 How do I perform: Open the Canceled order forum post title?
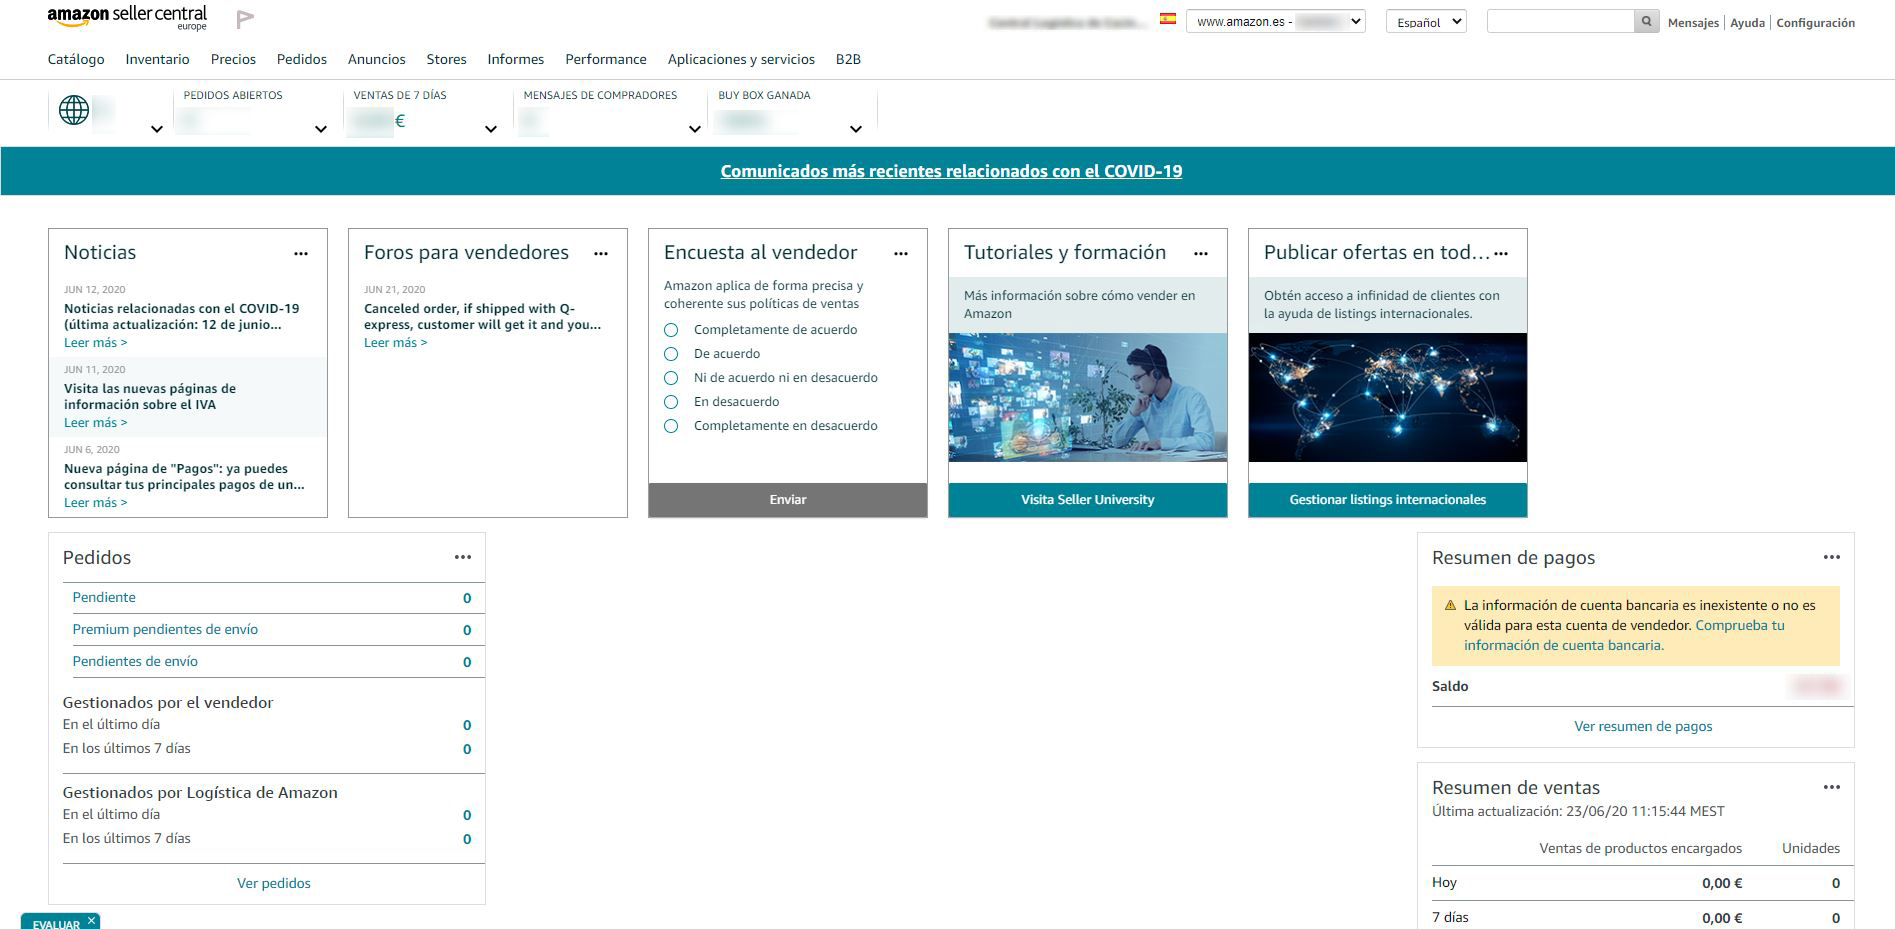(x=483, y=316)
